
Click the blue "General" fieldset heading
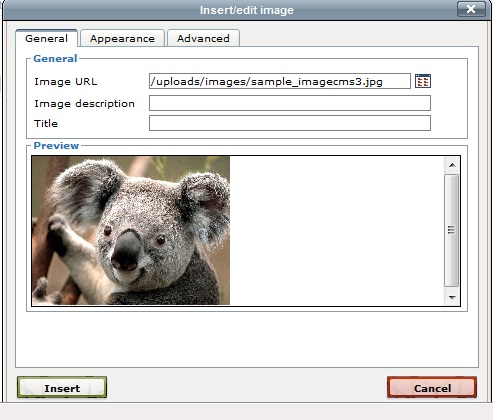(55, 59)
